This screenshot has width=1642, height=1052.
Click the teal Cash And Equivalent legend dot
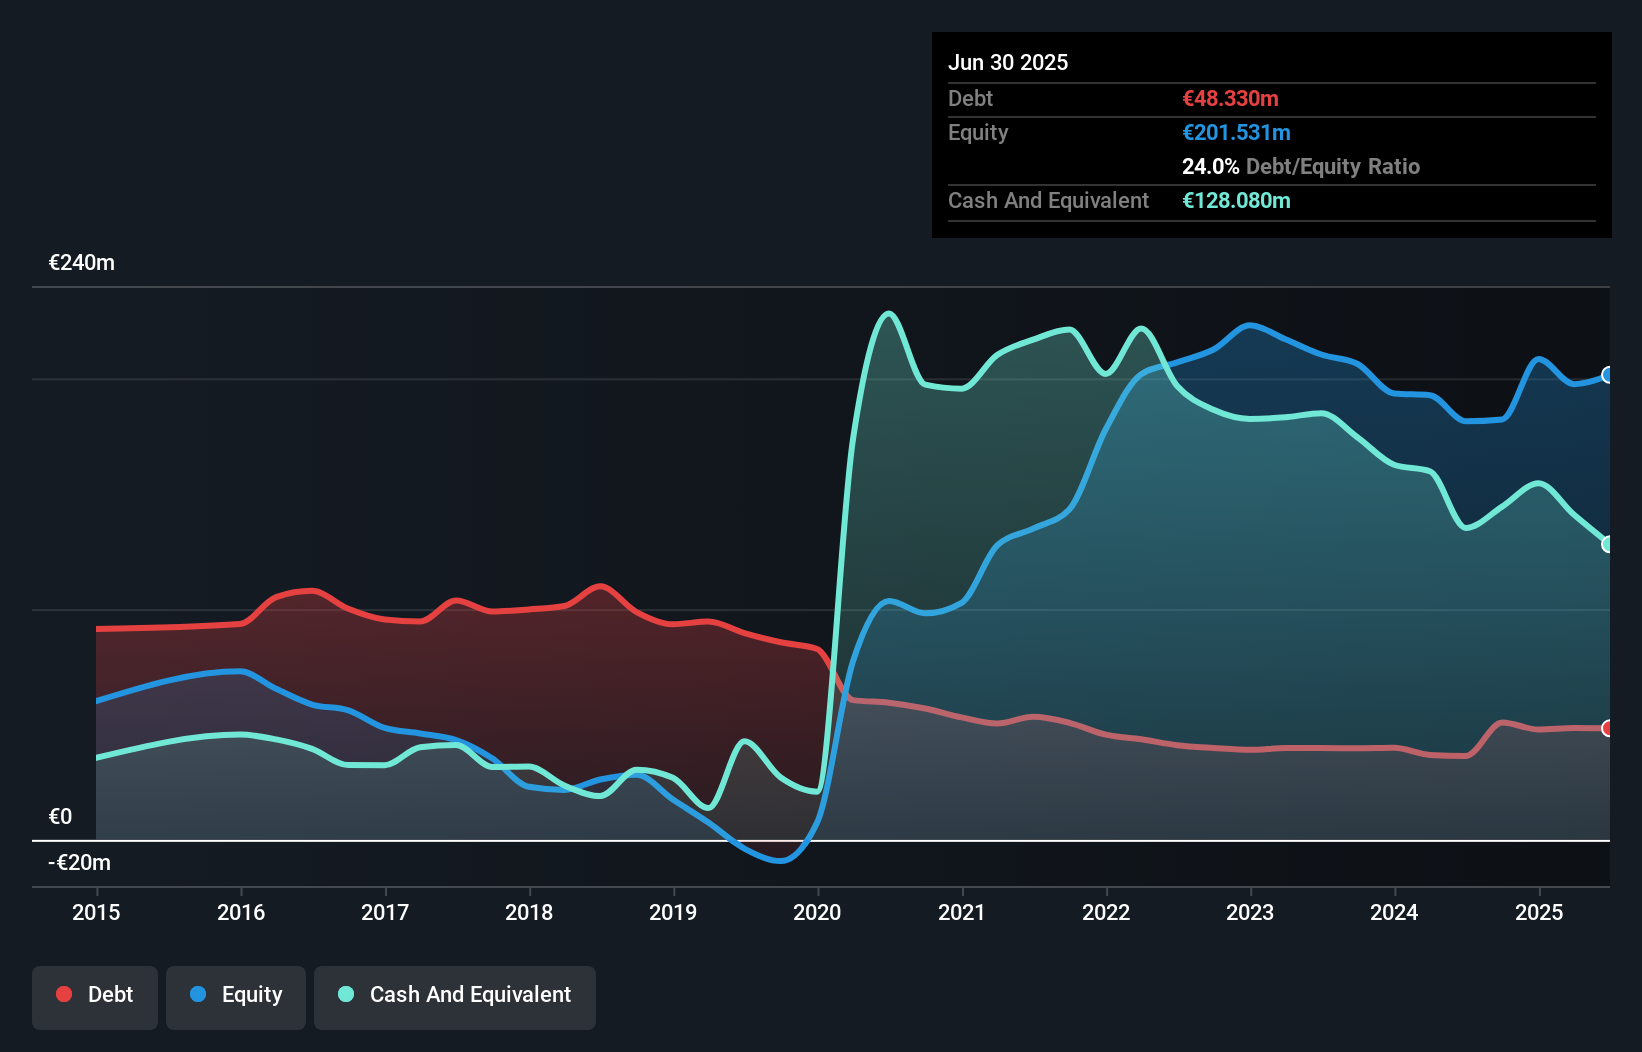[x=344, y=994]
